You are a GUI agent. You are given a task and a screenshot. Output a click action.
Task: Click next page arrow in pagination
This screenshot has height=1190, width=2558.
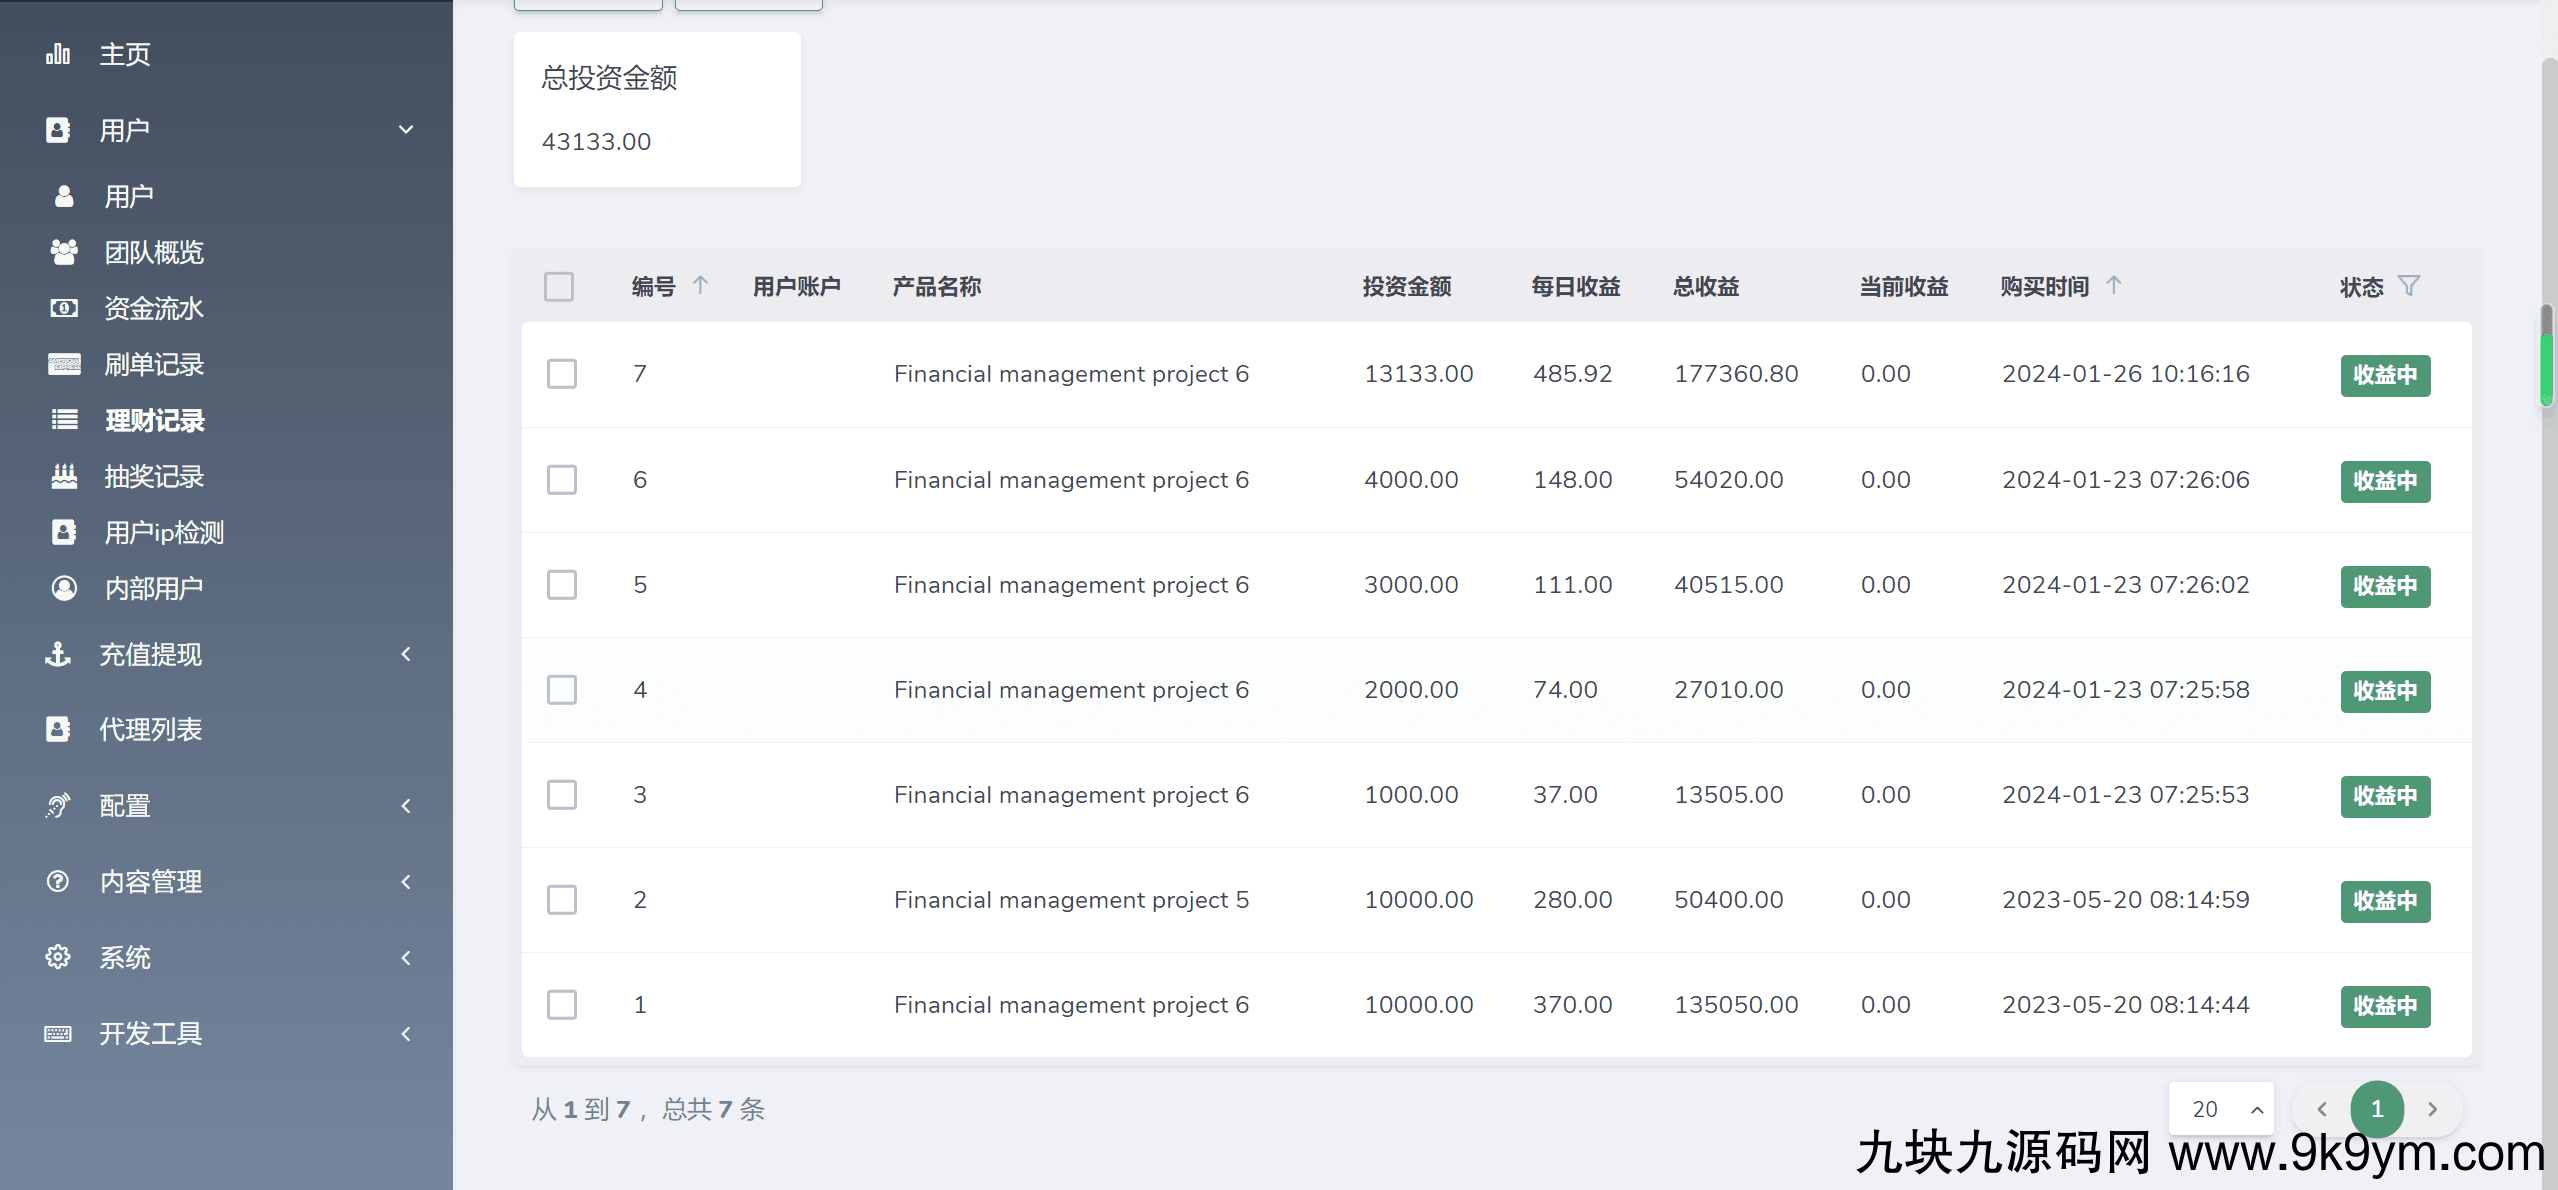[2432, 1109]
